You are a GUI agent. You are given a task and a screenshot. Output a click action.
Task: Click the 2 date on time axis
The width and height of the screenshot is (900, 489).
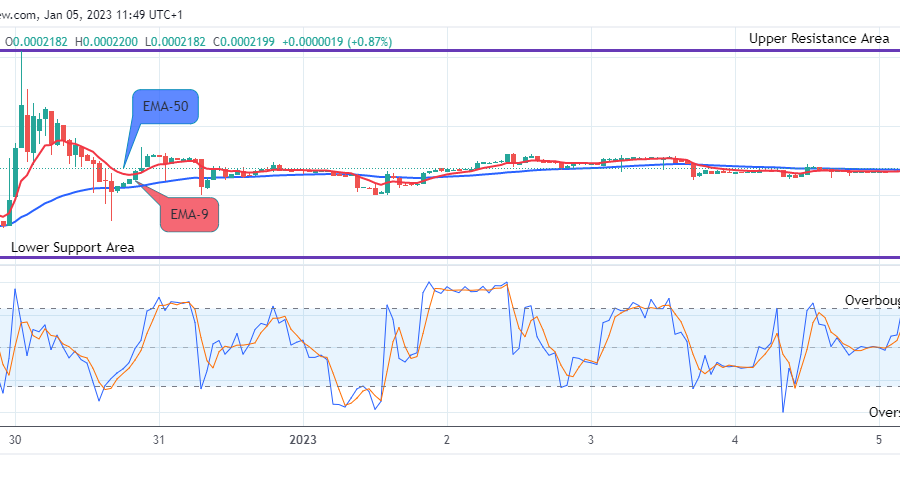coord(447,440)
